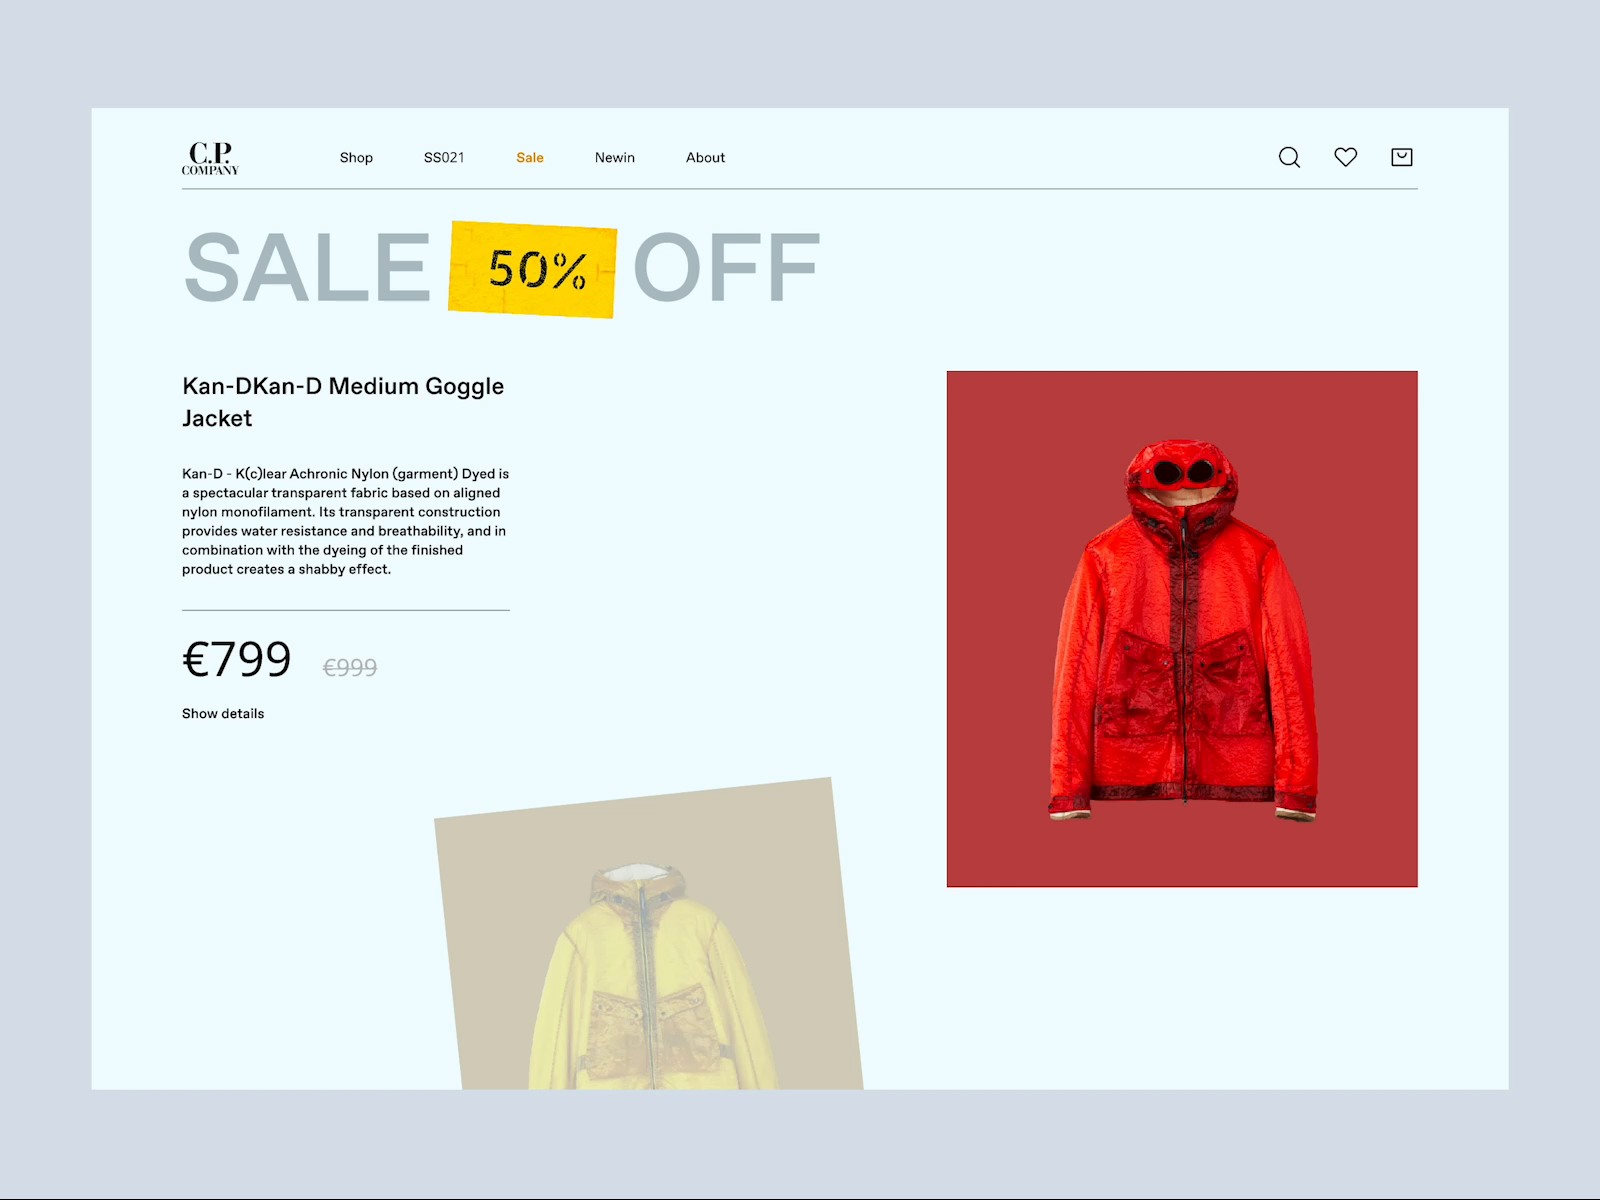Click the C.P. Company logo

point(210,158)
